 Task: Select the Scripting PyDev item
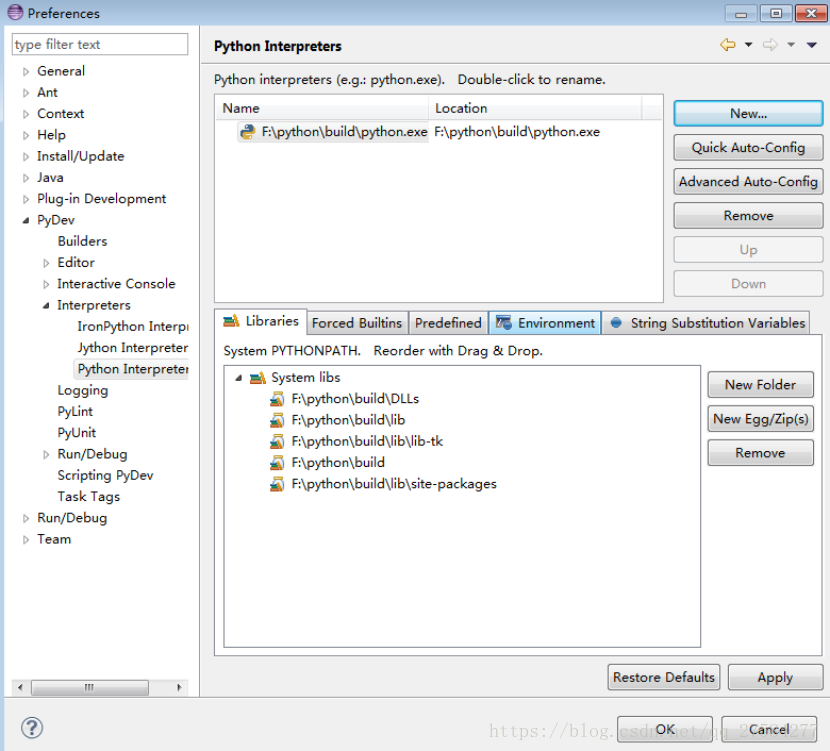(105, 475)
